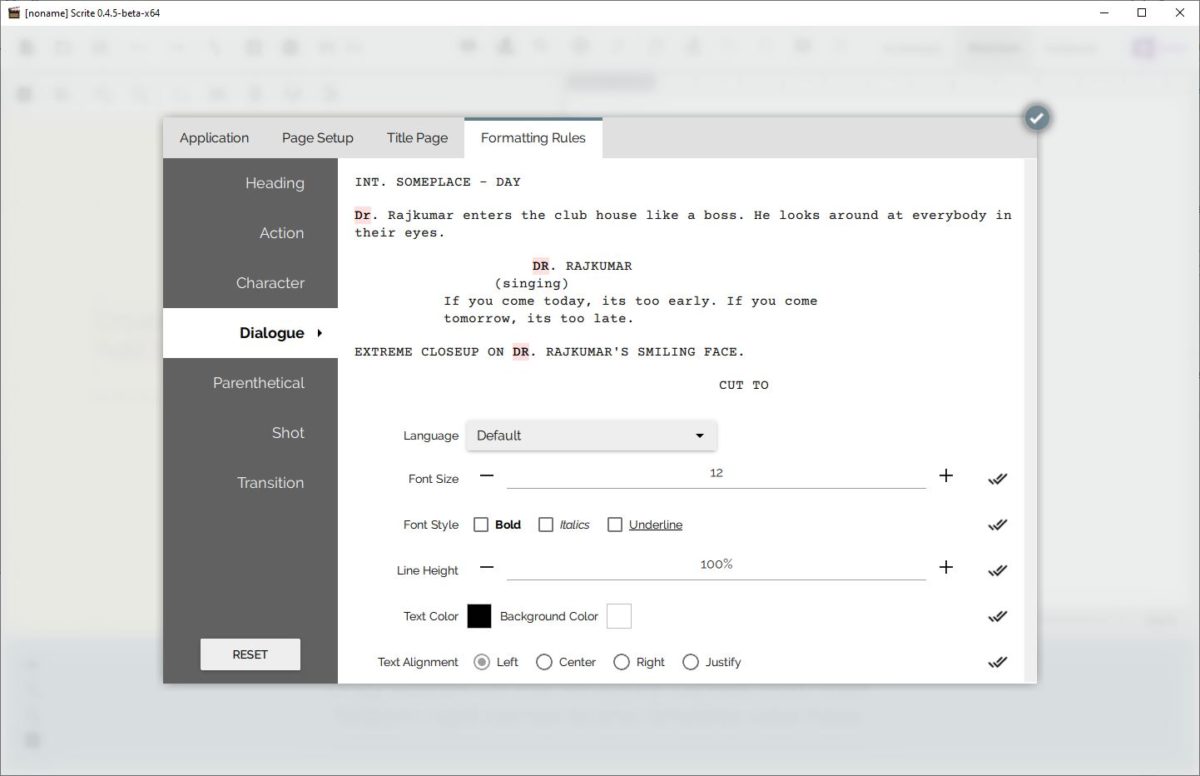Increase font size with the plus icon
The image size is (1200, 776).
pyautogui.click(x=946, y=476)
